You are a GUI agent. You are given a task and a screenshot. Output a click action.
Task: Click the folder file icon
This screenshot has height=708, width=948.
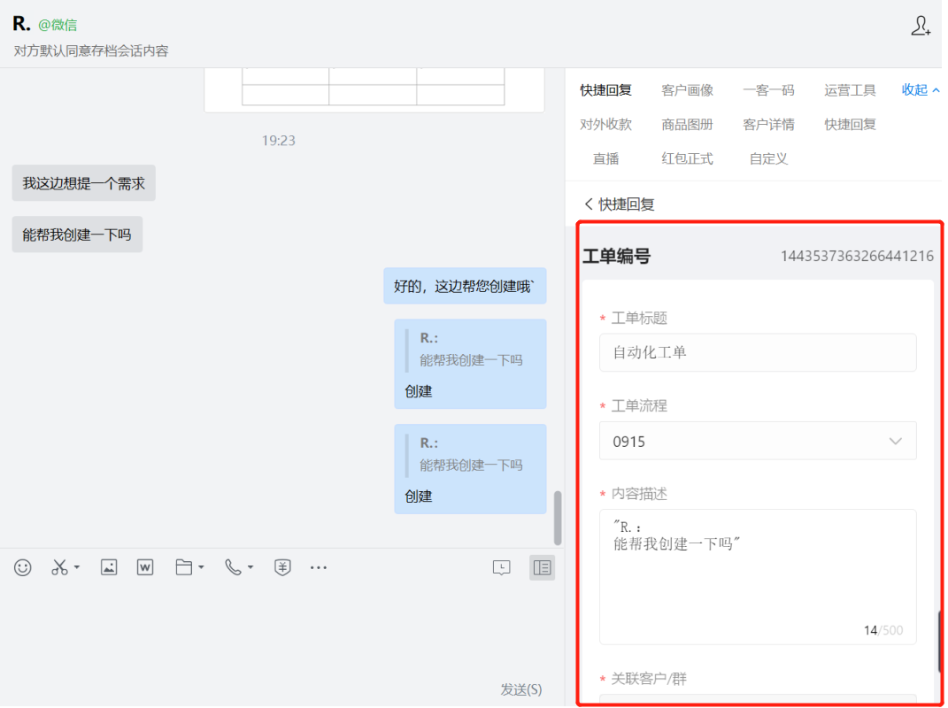tap(184, 567)
